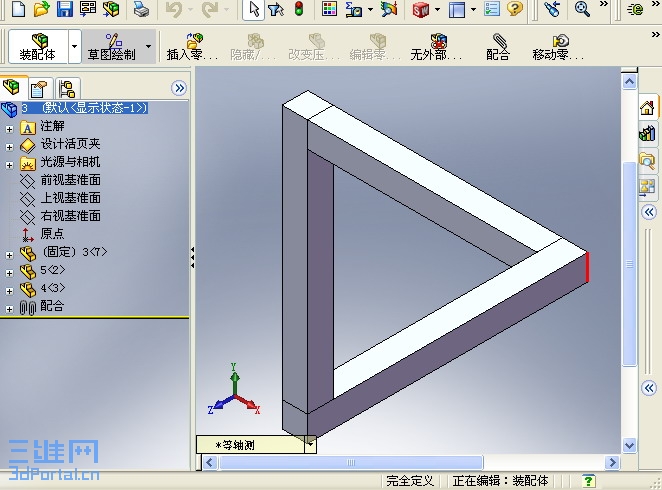Expand the 注解 tree node
This screenshot has height=490, width=662.
9,129
